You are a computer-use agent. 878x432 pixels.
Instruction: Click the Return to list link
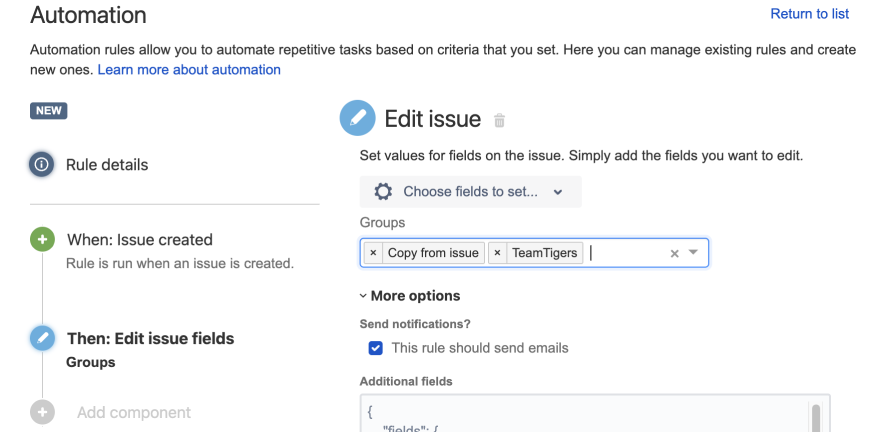809,14
